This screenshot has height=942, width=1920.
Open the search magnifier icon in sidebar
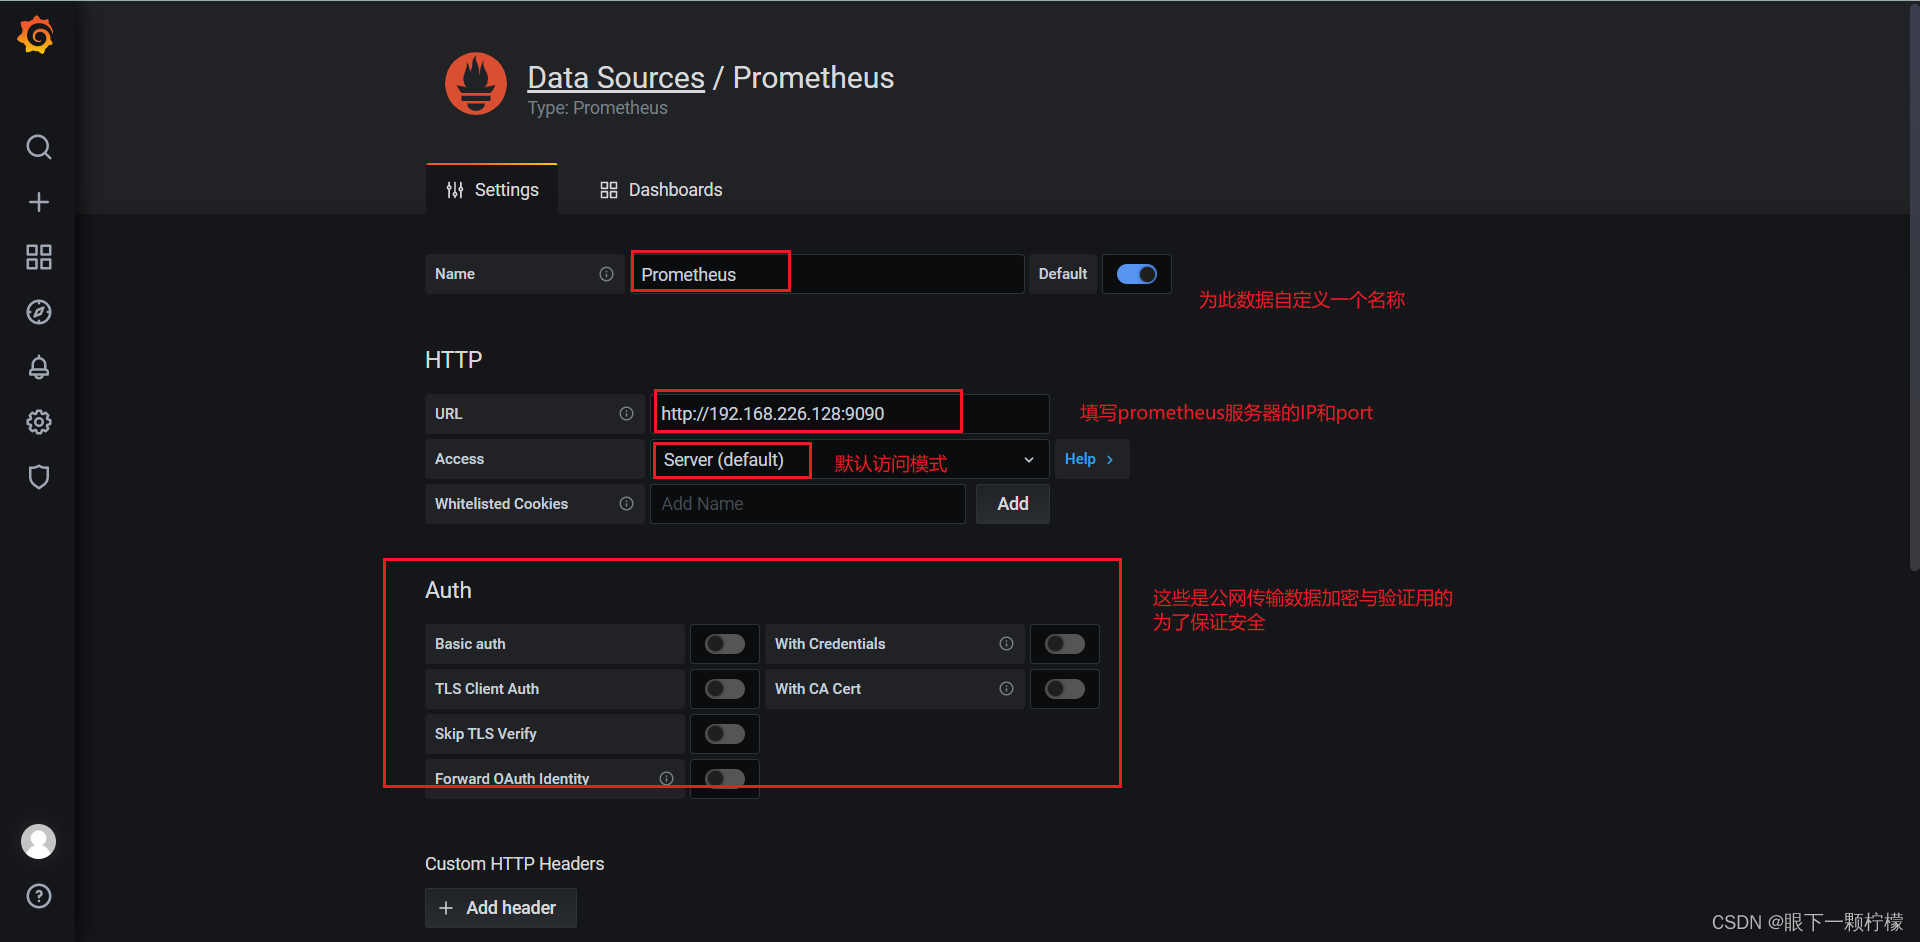tap(38, 147)
